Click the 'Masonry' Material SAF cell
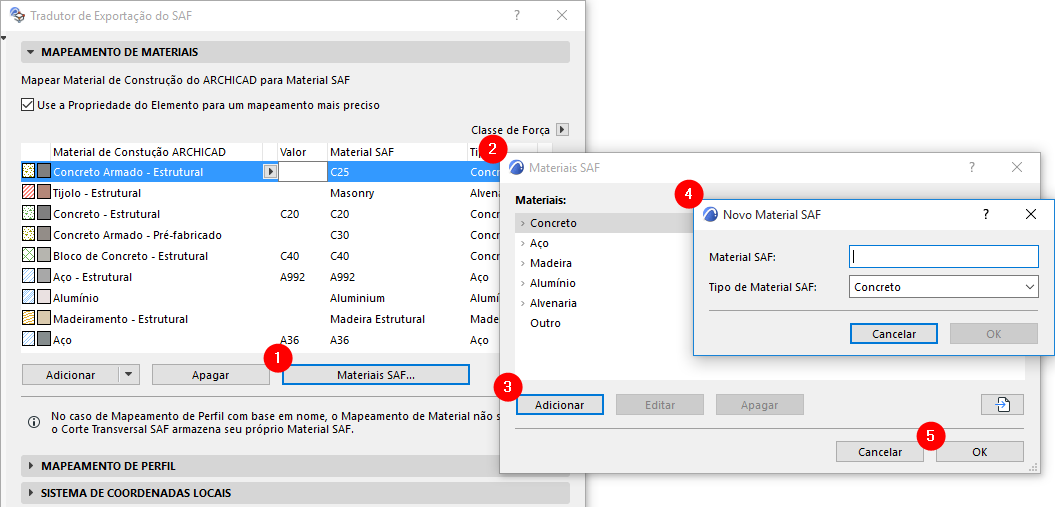The width and height of the screenshot is (1055, 507). pos(352,193)
